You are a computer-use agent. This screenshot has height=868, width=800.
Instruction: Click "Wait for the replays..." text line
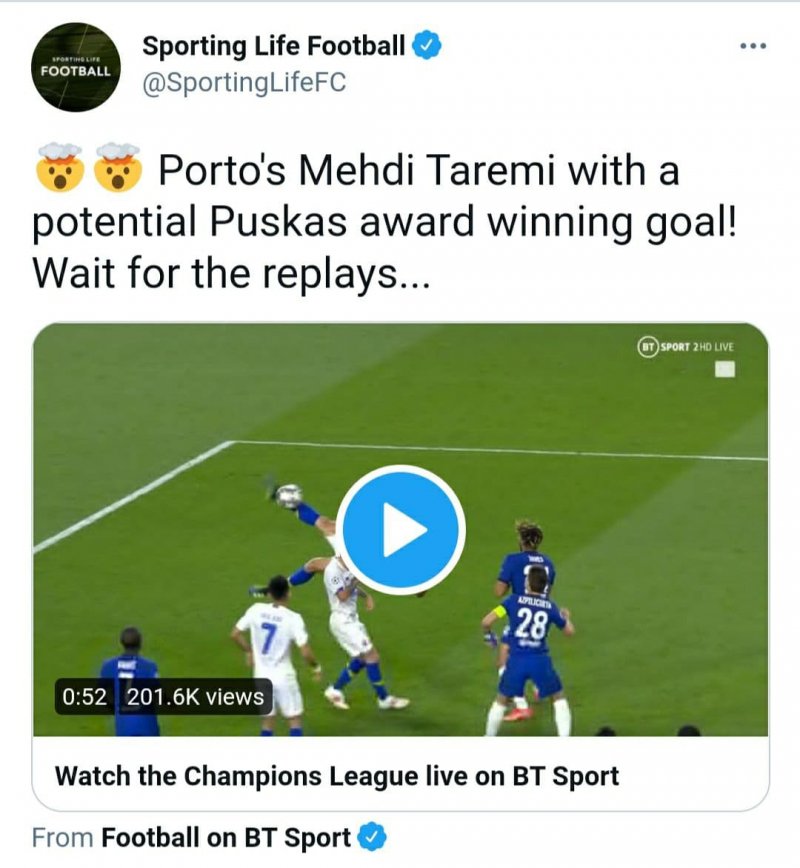coord(231,272)
